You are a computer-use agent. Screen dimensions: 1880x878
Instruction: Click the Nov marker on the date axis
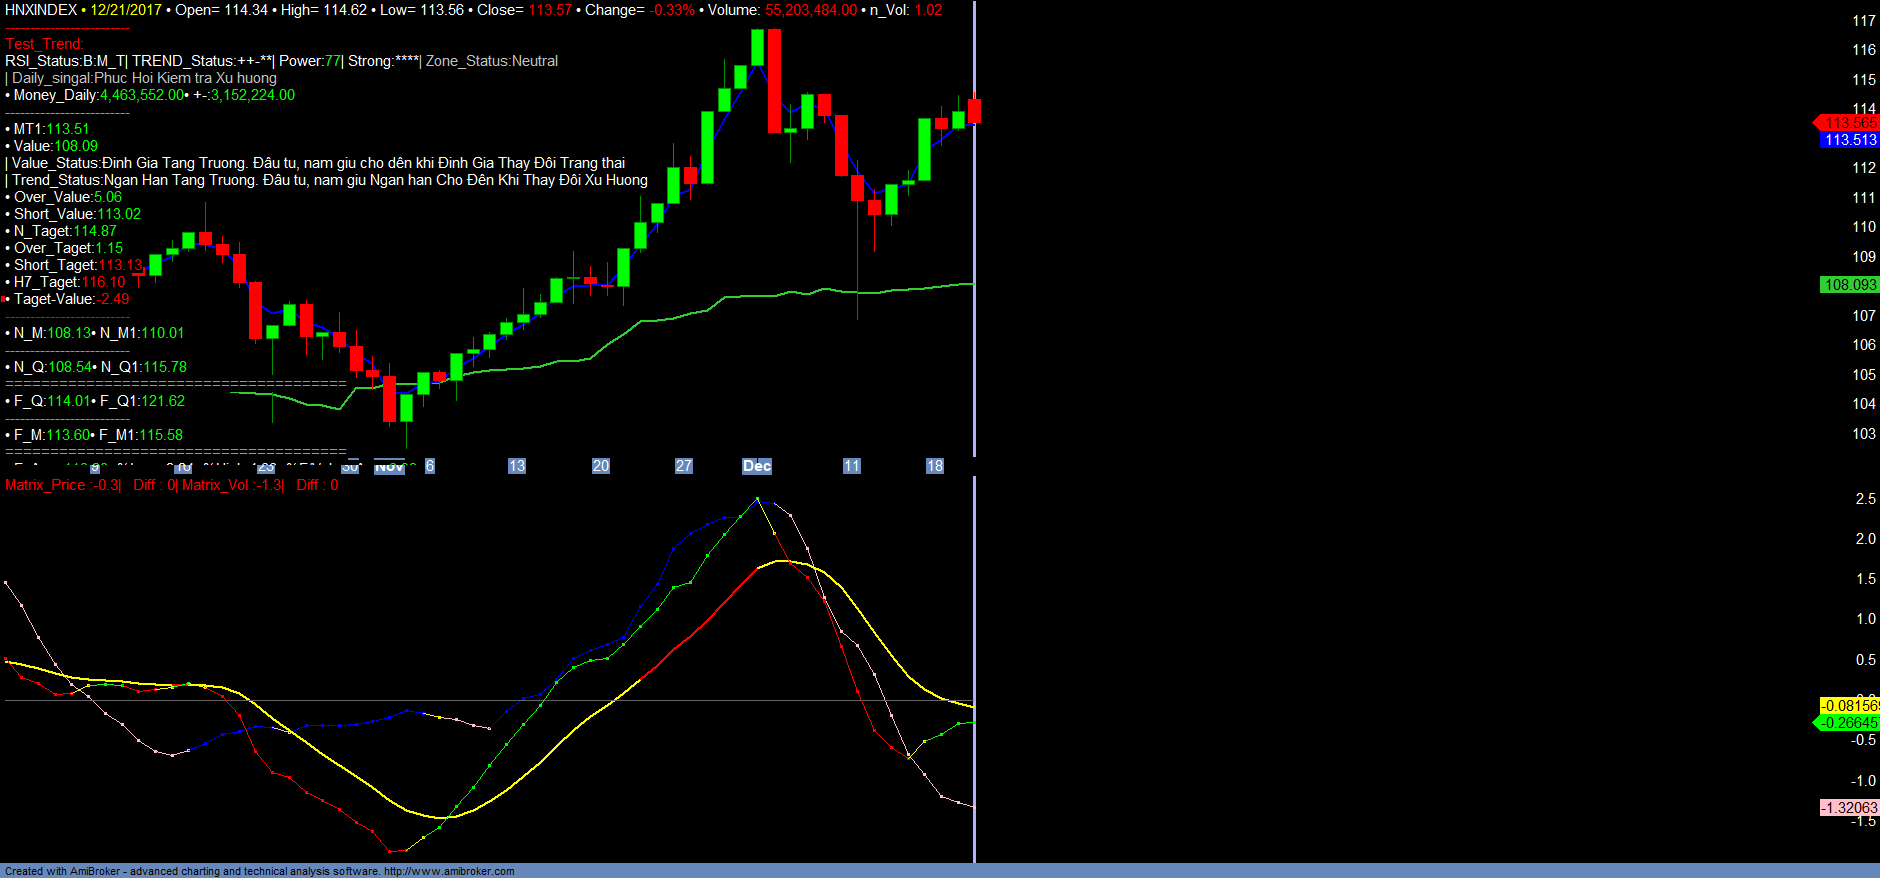389,467
